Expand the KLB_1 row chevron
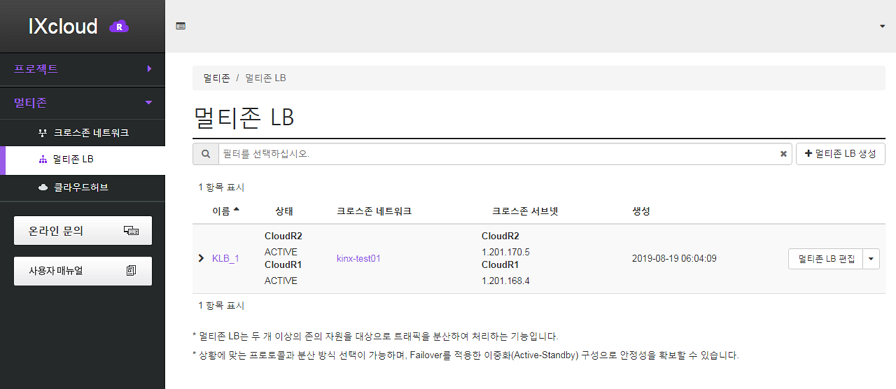The height and width of the screenshot is (389, 896). pyautogui.click(x=201, y=258)
